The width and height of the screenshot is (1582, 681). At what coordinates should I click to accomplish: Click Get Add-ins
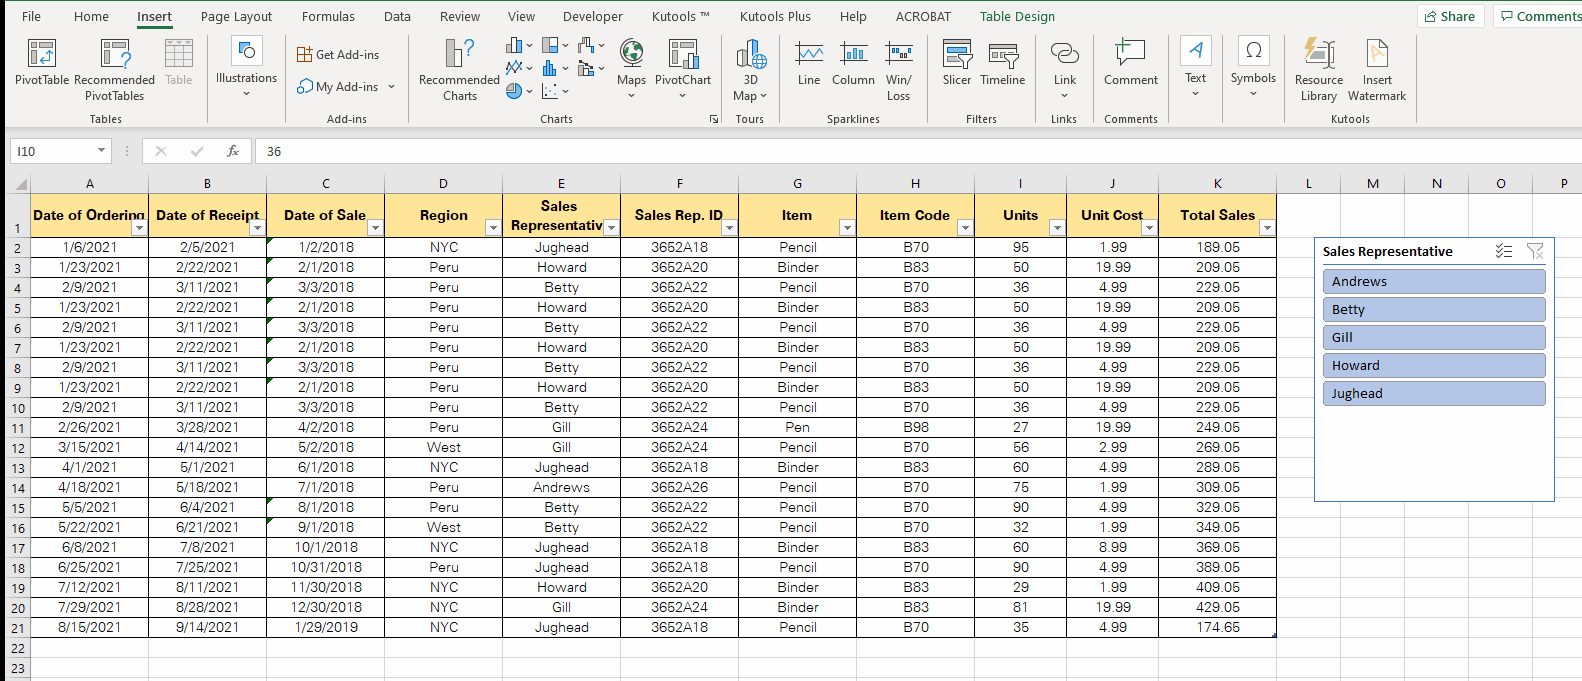click(338, 55)
